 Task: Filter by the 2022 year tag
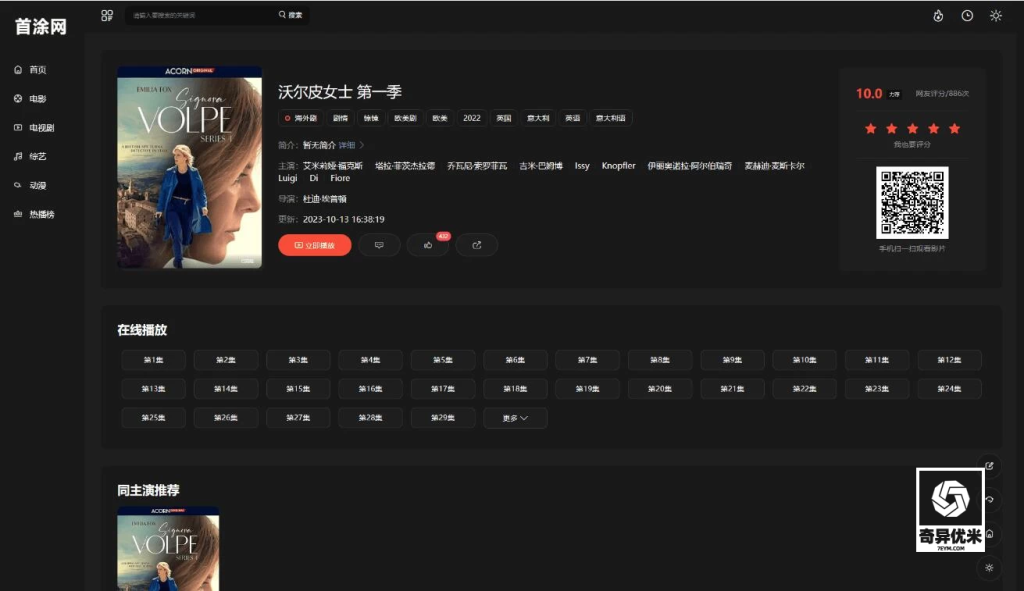coord(472,118)
